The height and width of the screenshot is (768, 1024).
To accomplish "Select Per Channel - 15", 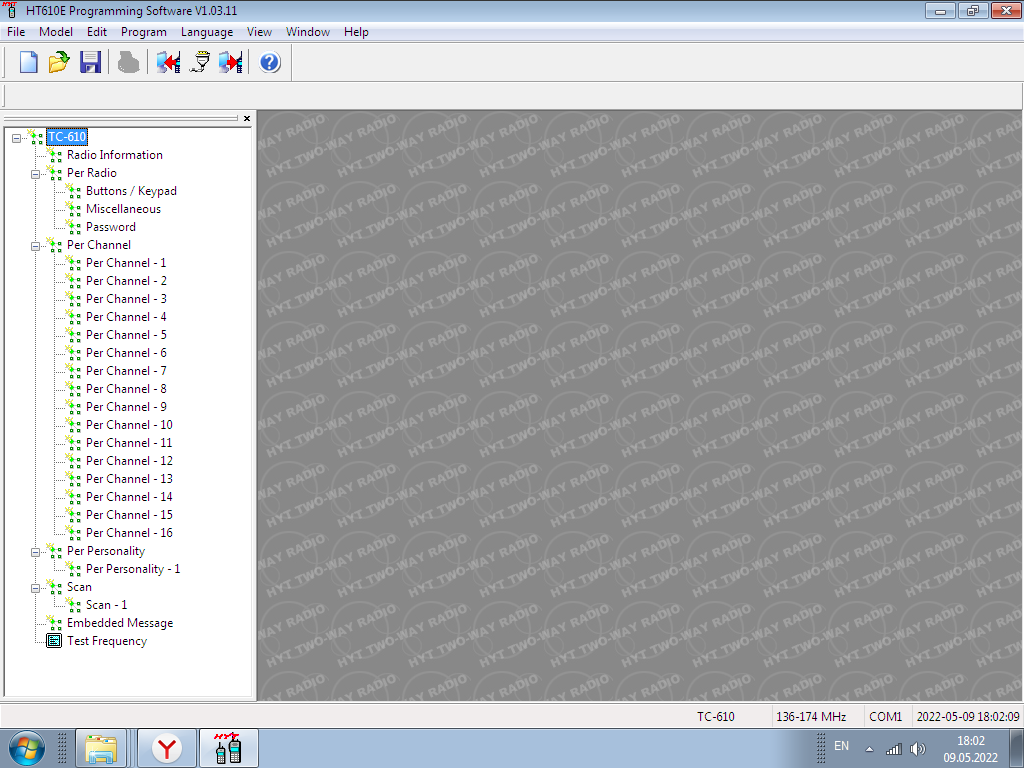I will 129,515.
